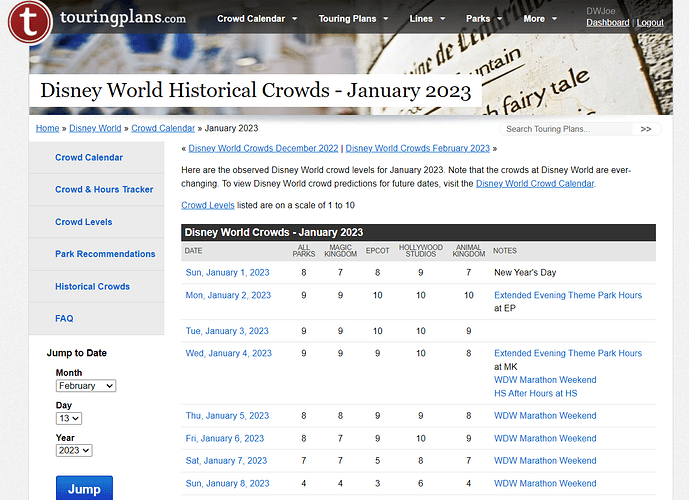The width and height of the screenshot is (689, 500).
Task: Click the Logout link
Action: 650,22
